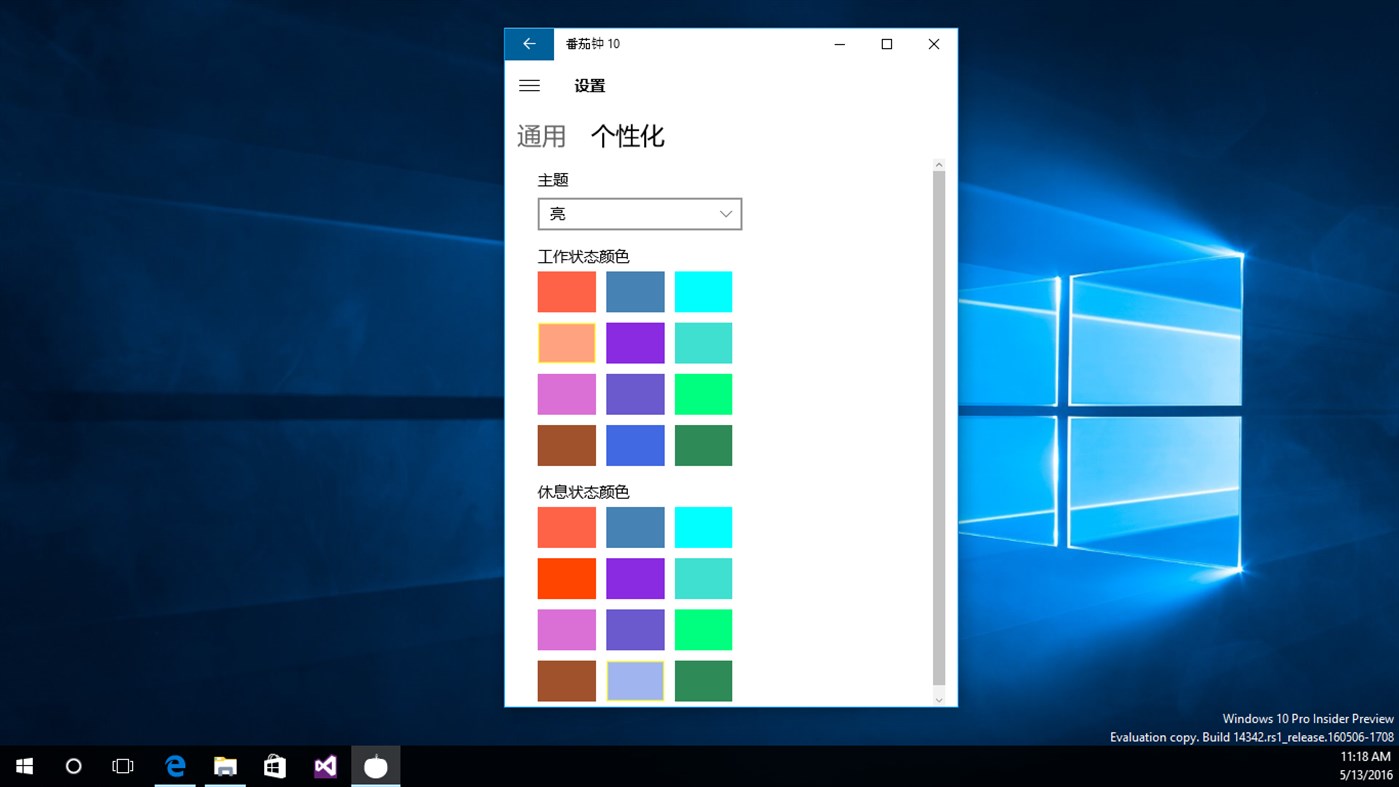
Task: Open the 主题 theme dropdown showing 亮
Action: 639,213
